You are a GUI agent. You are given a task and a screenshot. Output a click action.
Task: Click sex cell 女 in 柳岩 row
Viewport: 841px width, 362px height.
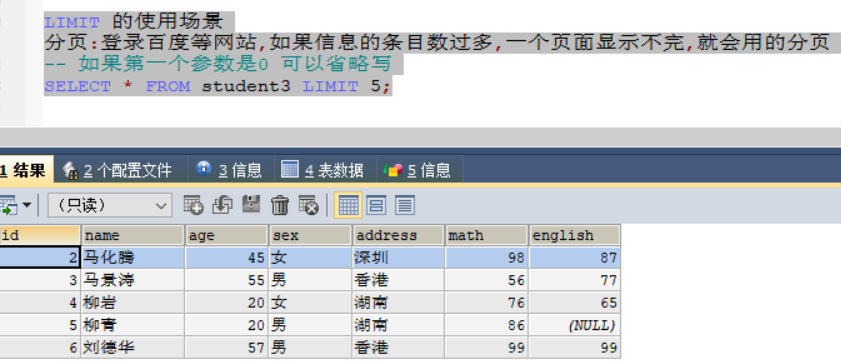[x=311, y=303]
